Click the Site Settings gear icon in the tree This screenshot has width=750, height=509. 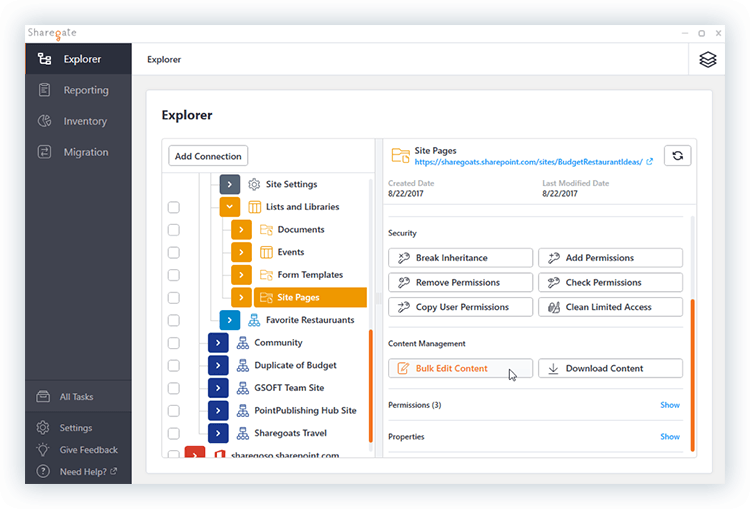pos(254,184)
